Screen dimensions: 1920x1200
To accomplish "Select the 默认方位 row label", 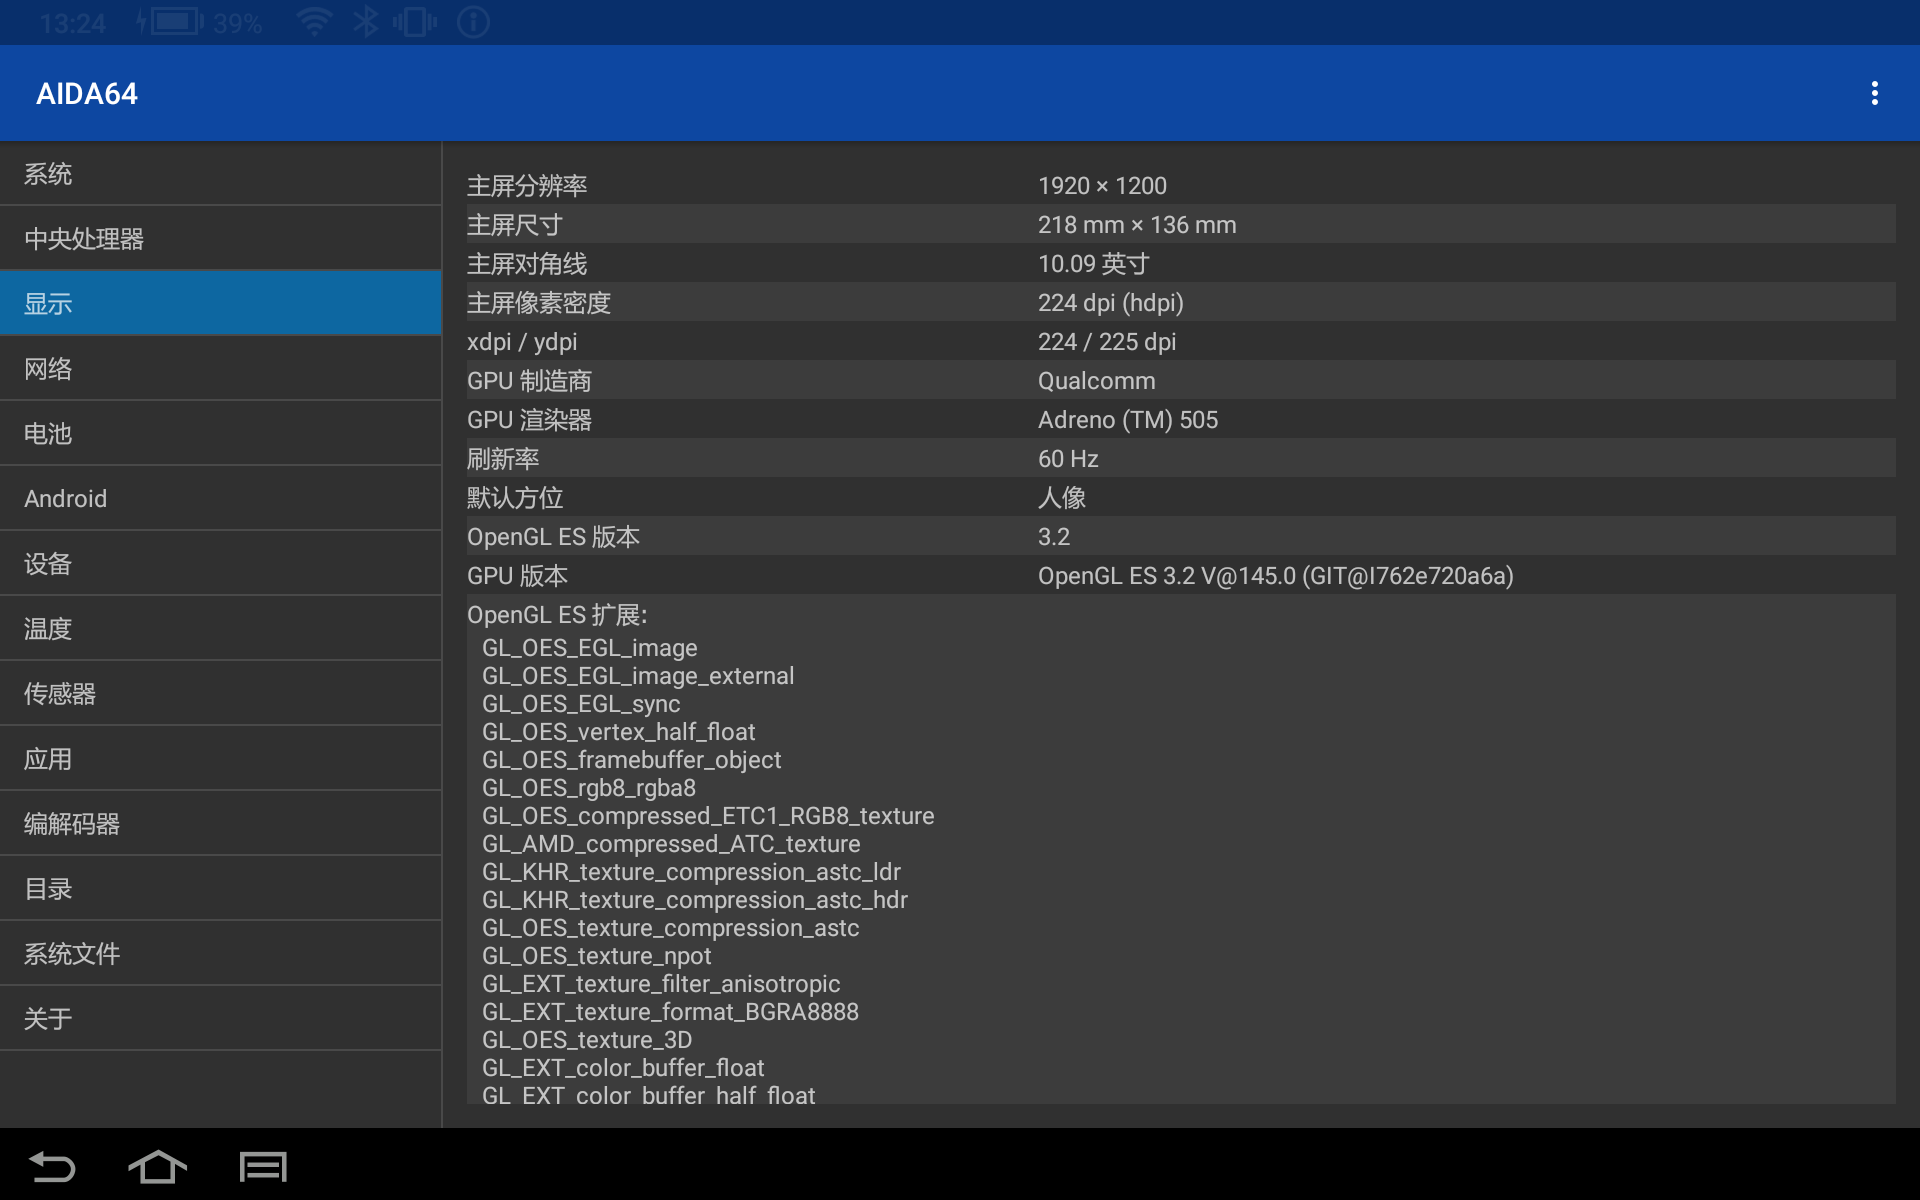I will 515,498.
